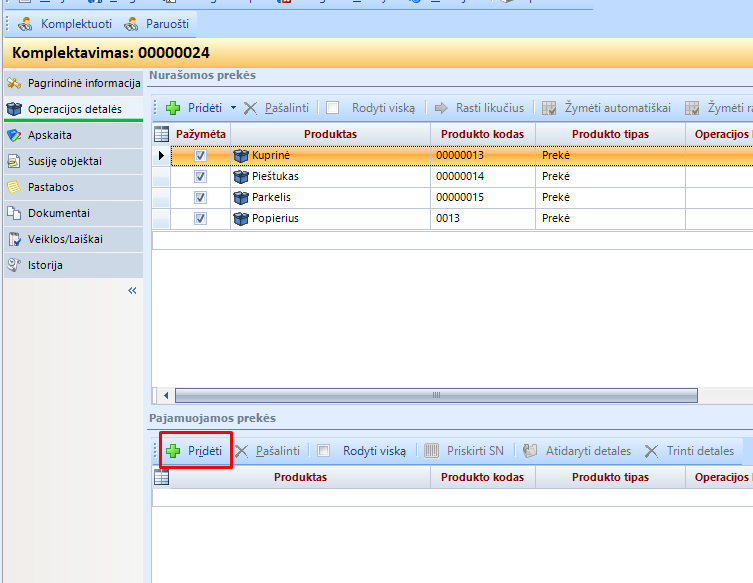Collapse the left sidebar with double chevron
Image resolution: width=753 pixels, height=583 pixels.
pos(132,290)
